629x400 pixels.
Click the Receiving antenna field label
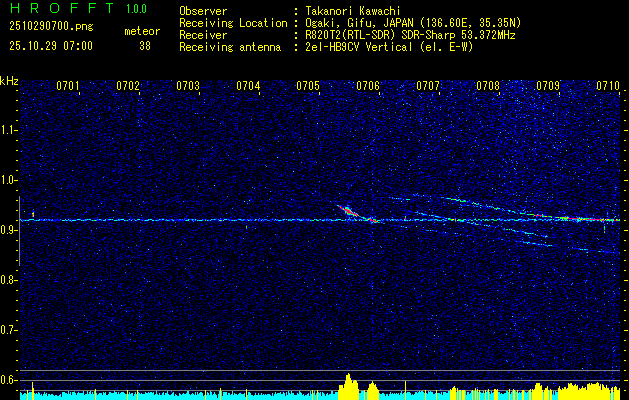(230, 47)
